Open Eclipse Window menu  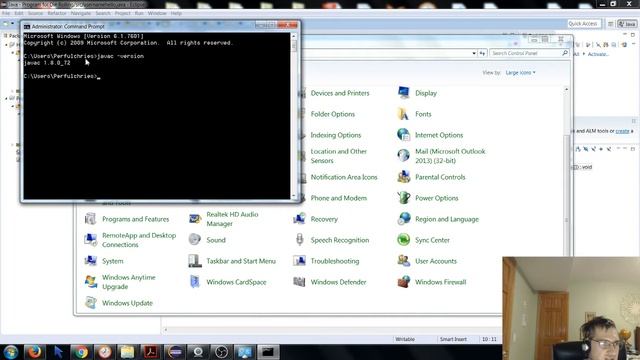tap(157, 13)
